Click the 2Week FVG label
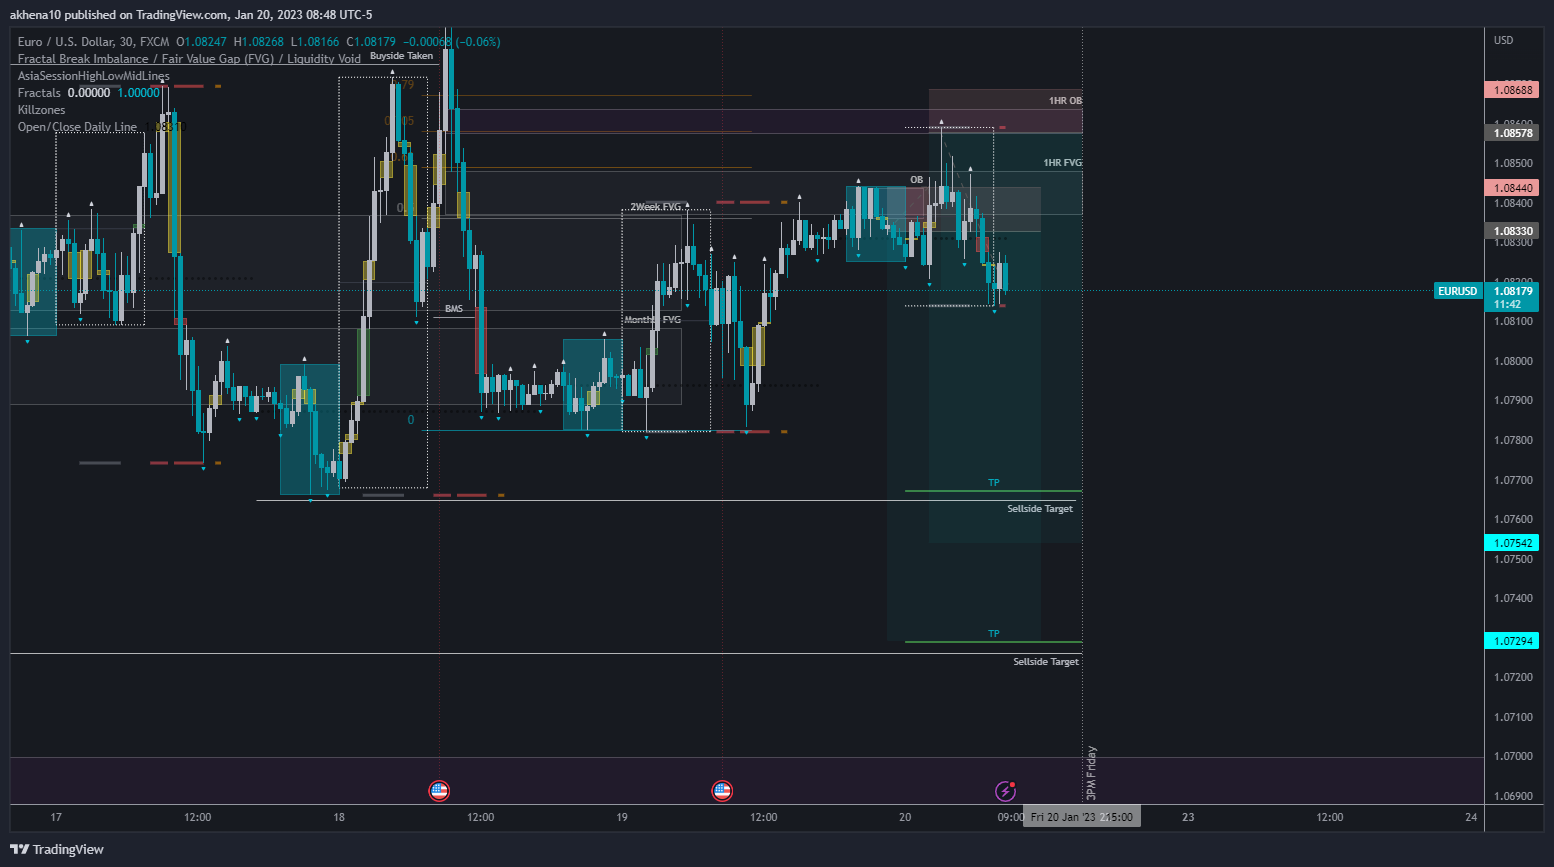Screen dimensions: 1554x867 655,207
